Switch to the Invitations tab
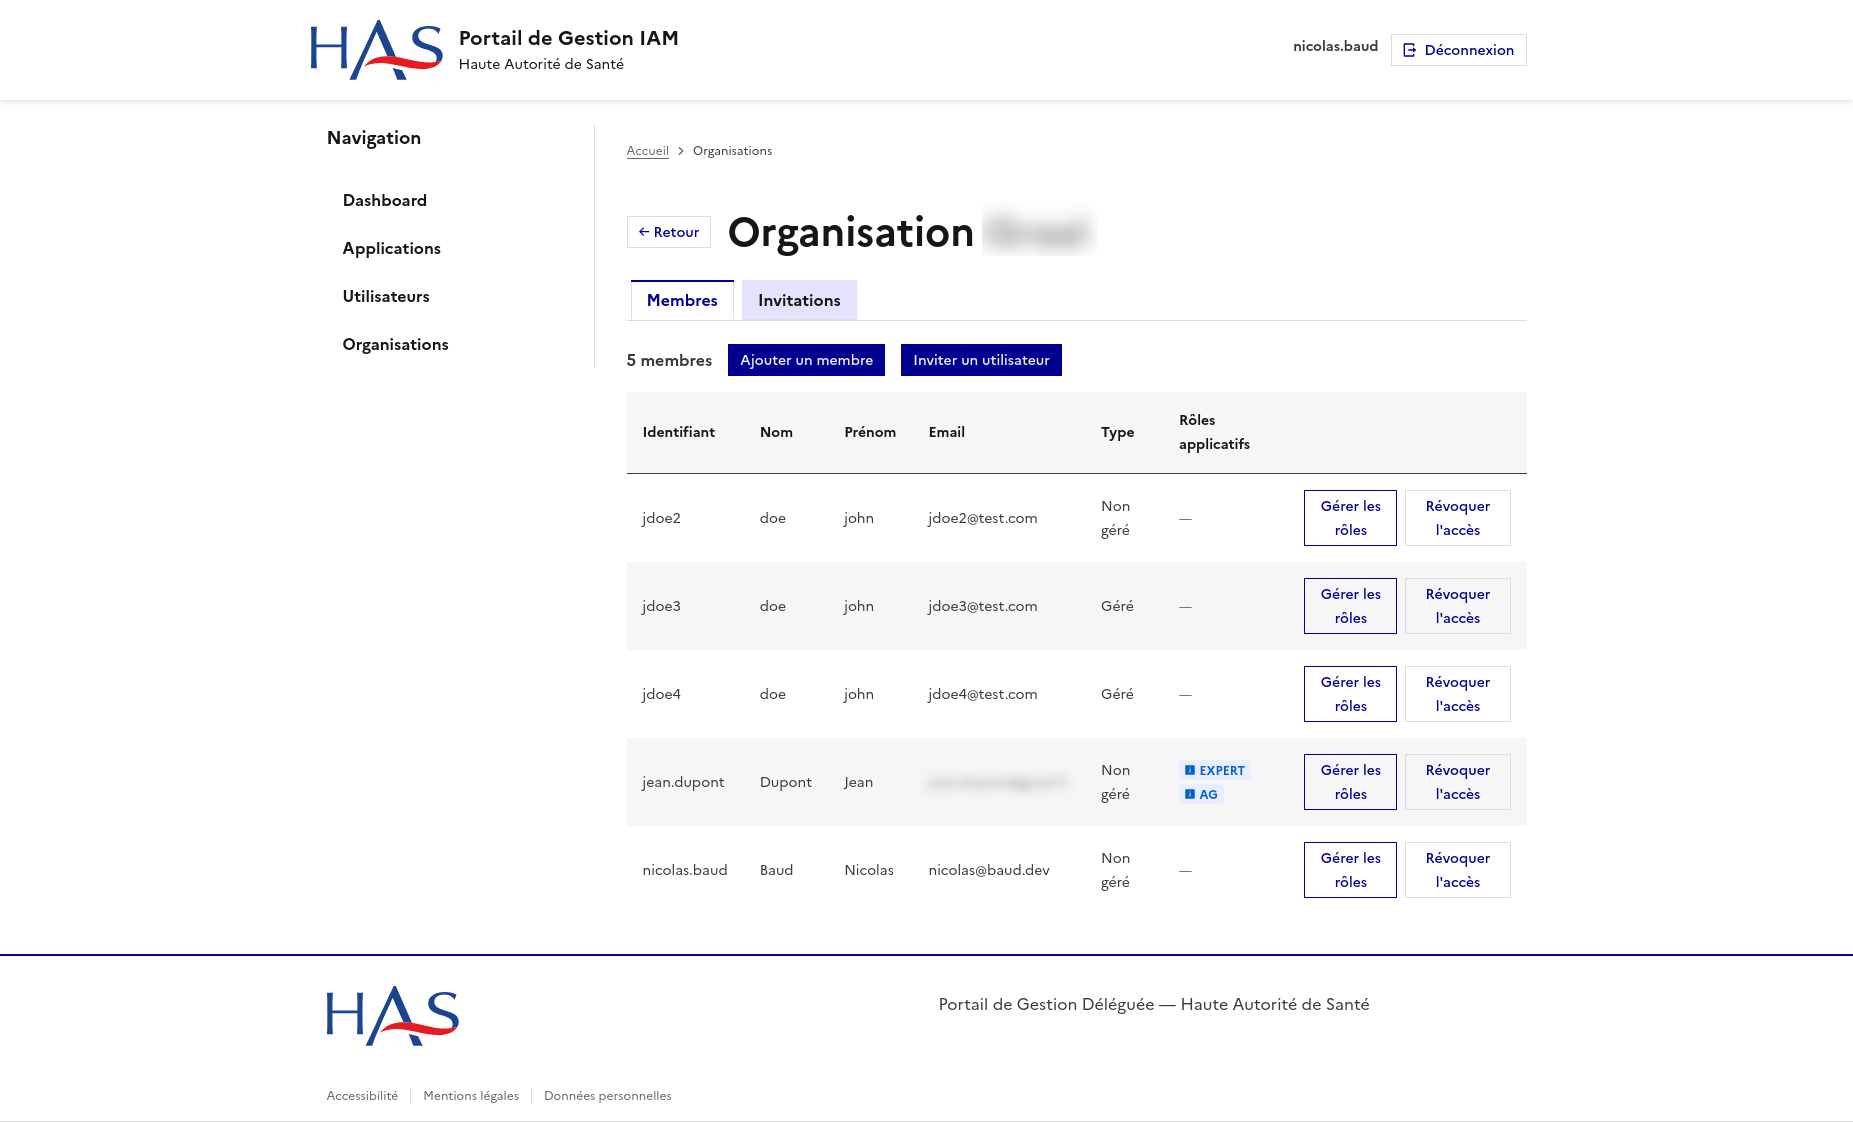1853x1122 pixels. 799,300
